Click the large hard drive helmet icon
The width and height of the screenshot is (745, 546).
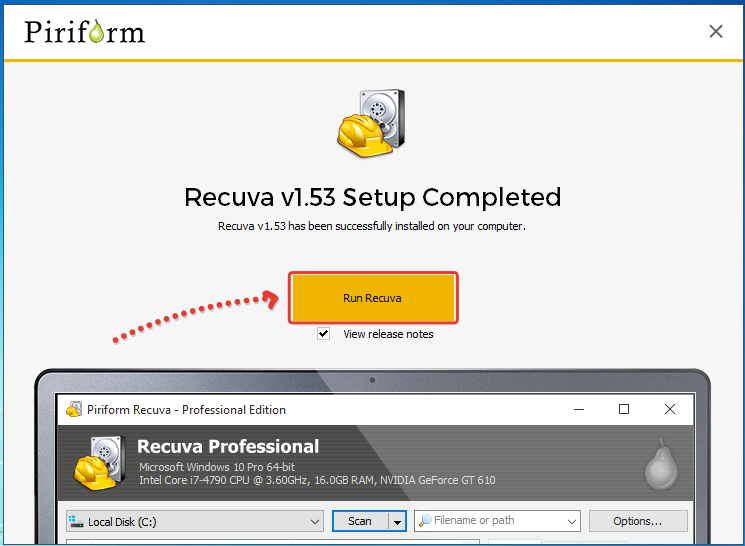(x=372, y=126)
